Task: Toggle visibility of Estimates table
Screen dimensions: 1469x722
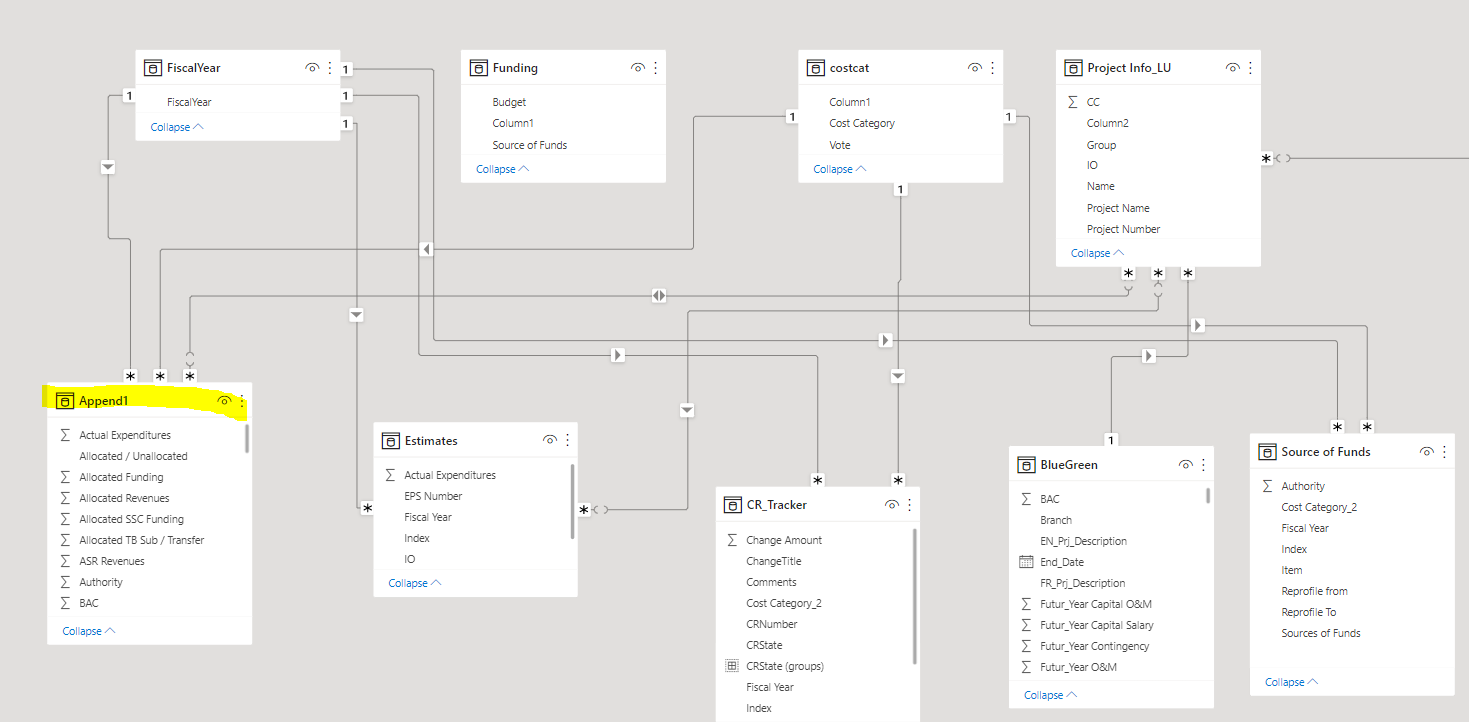Action: pyautogui.click(x=550, y=440)
